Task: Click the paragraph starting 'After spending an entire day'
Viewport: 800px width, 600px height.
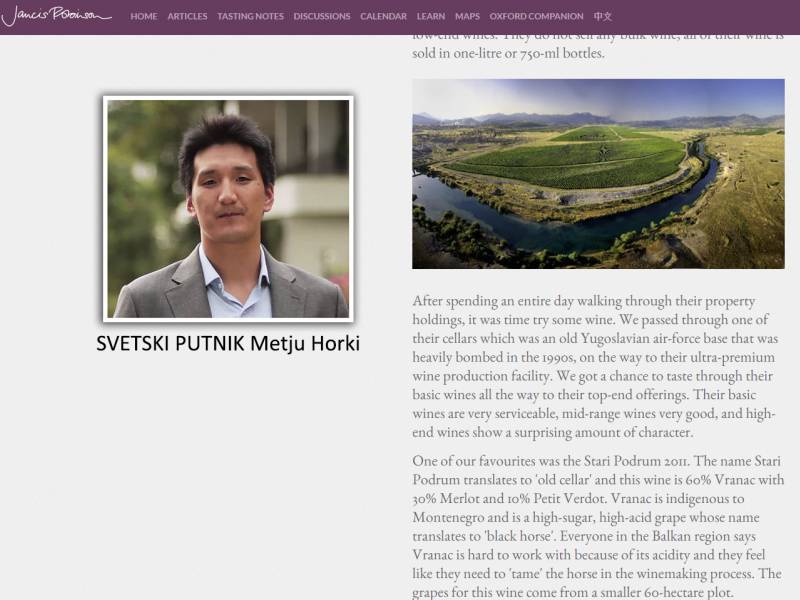Action: pos(597,366)
